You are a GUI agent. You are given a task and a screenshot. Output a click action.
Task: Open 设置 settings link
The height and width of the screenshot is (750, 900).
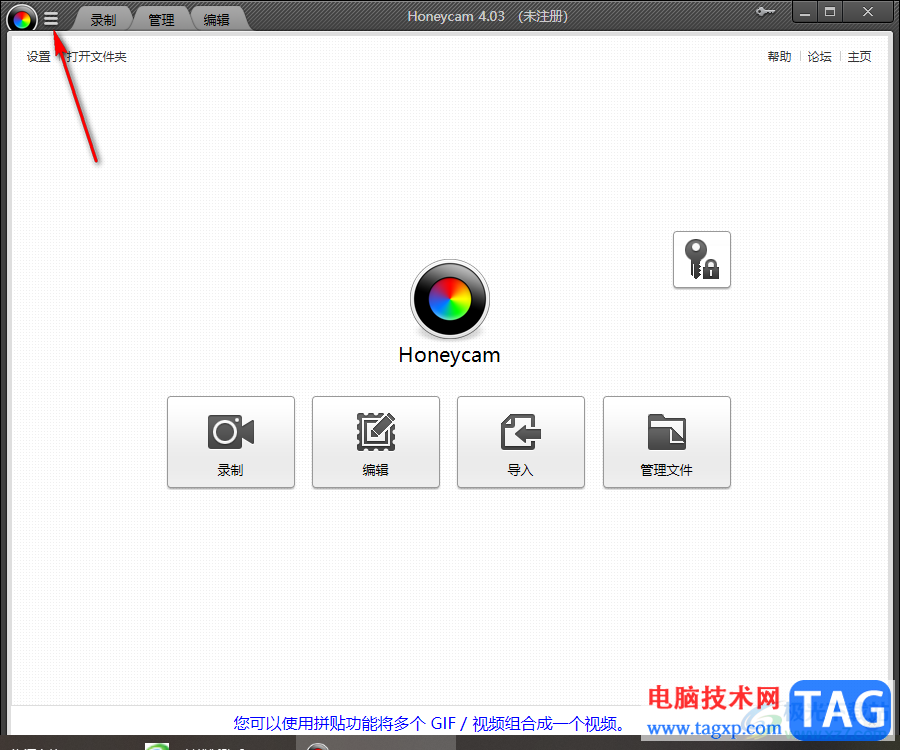point(38,56)
